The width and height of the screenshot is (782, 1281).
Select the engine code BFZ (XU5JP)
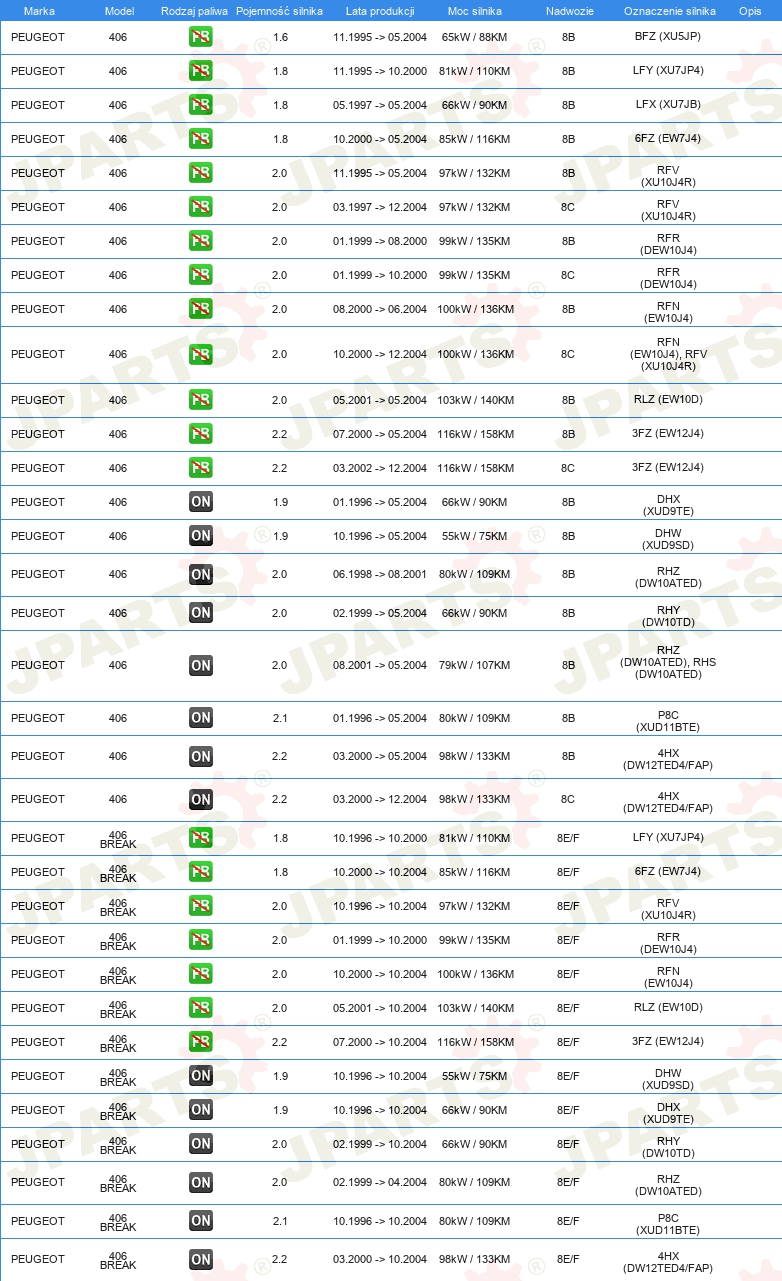pos(668,37)
